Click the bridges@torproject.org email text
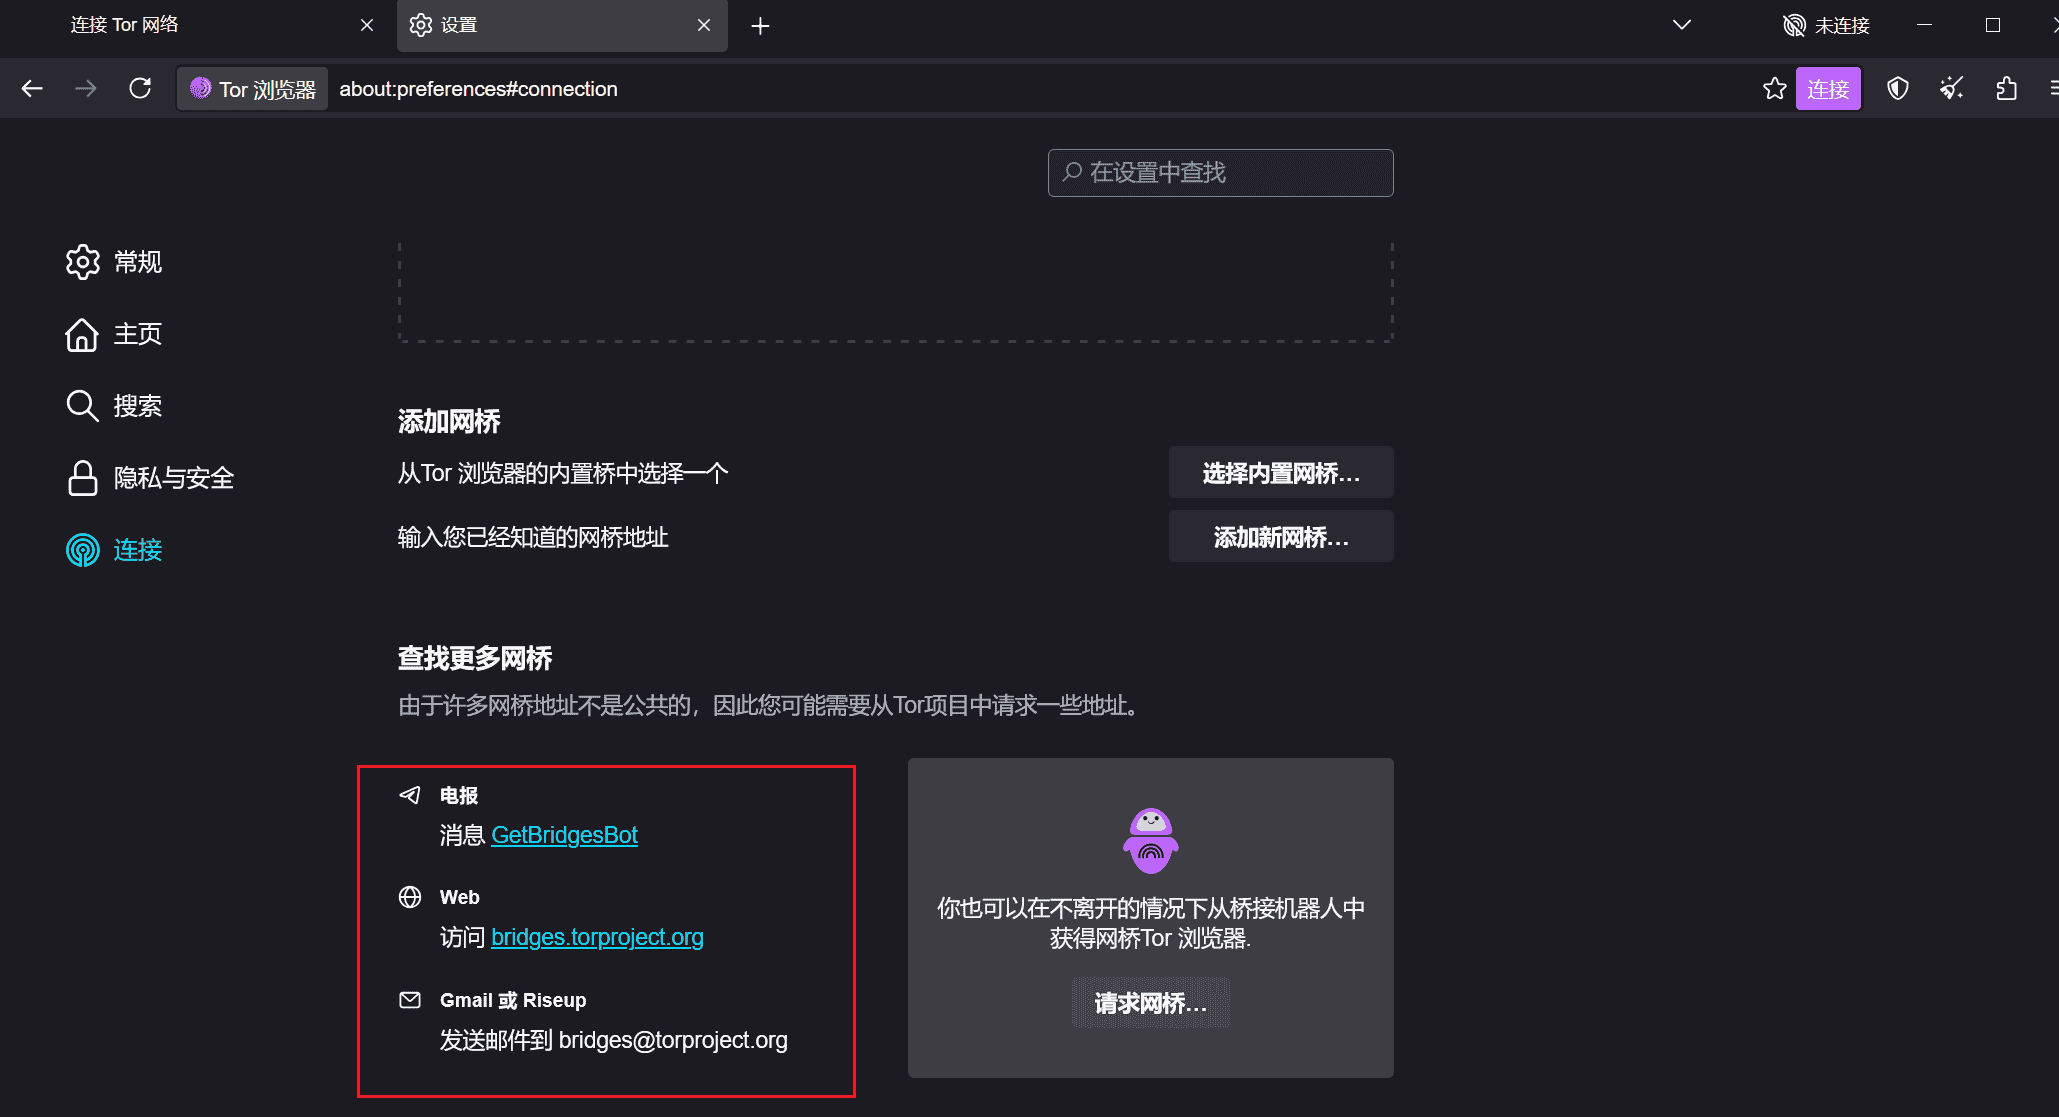Screen dimensions: 2059x1117 click(x=673, y=1040)
